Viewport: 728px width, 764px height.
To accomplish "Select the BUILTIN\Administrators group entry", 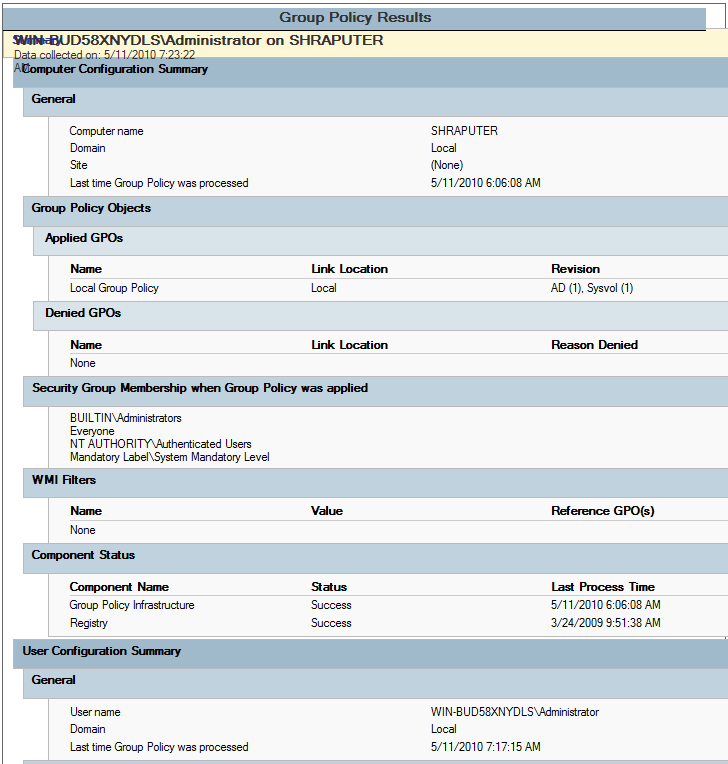I will (x=125, y=418).
